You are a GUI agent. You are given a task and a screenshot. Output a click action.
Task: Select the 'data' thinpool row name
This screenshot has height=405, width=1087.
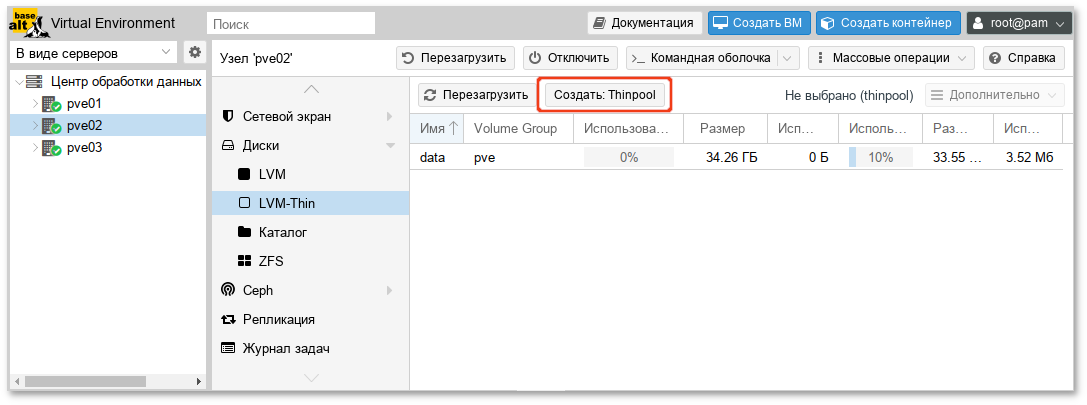point(432,157)
